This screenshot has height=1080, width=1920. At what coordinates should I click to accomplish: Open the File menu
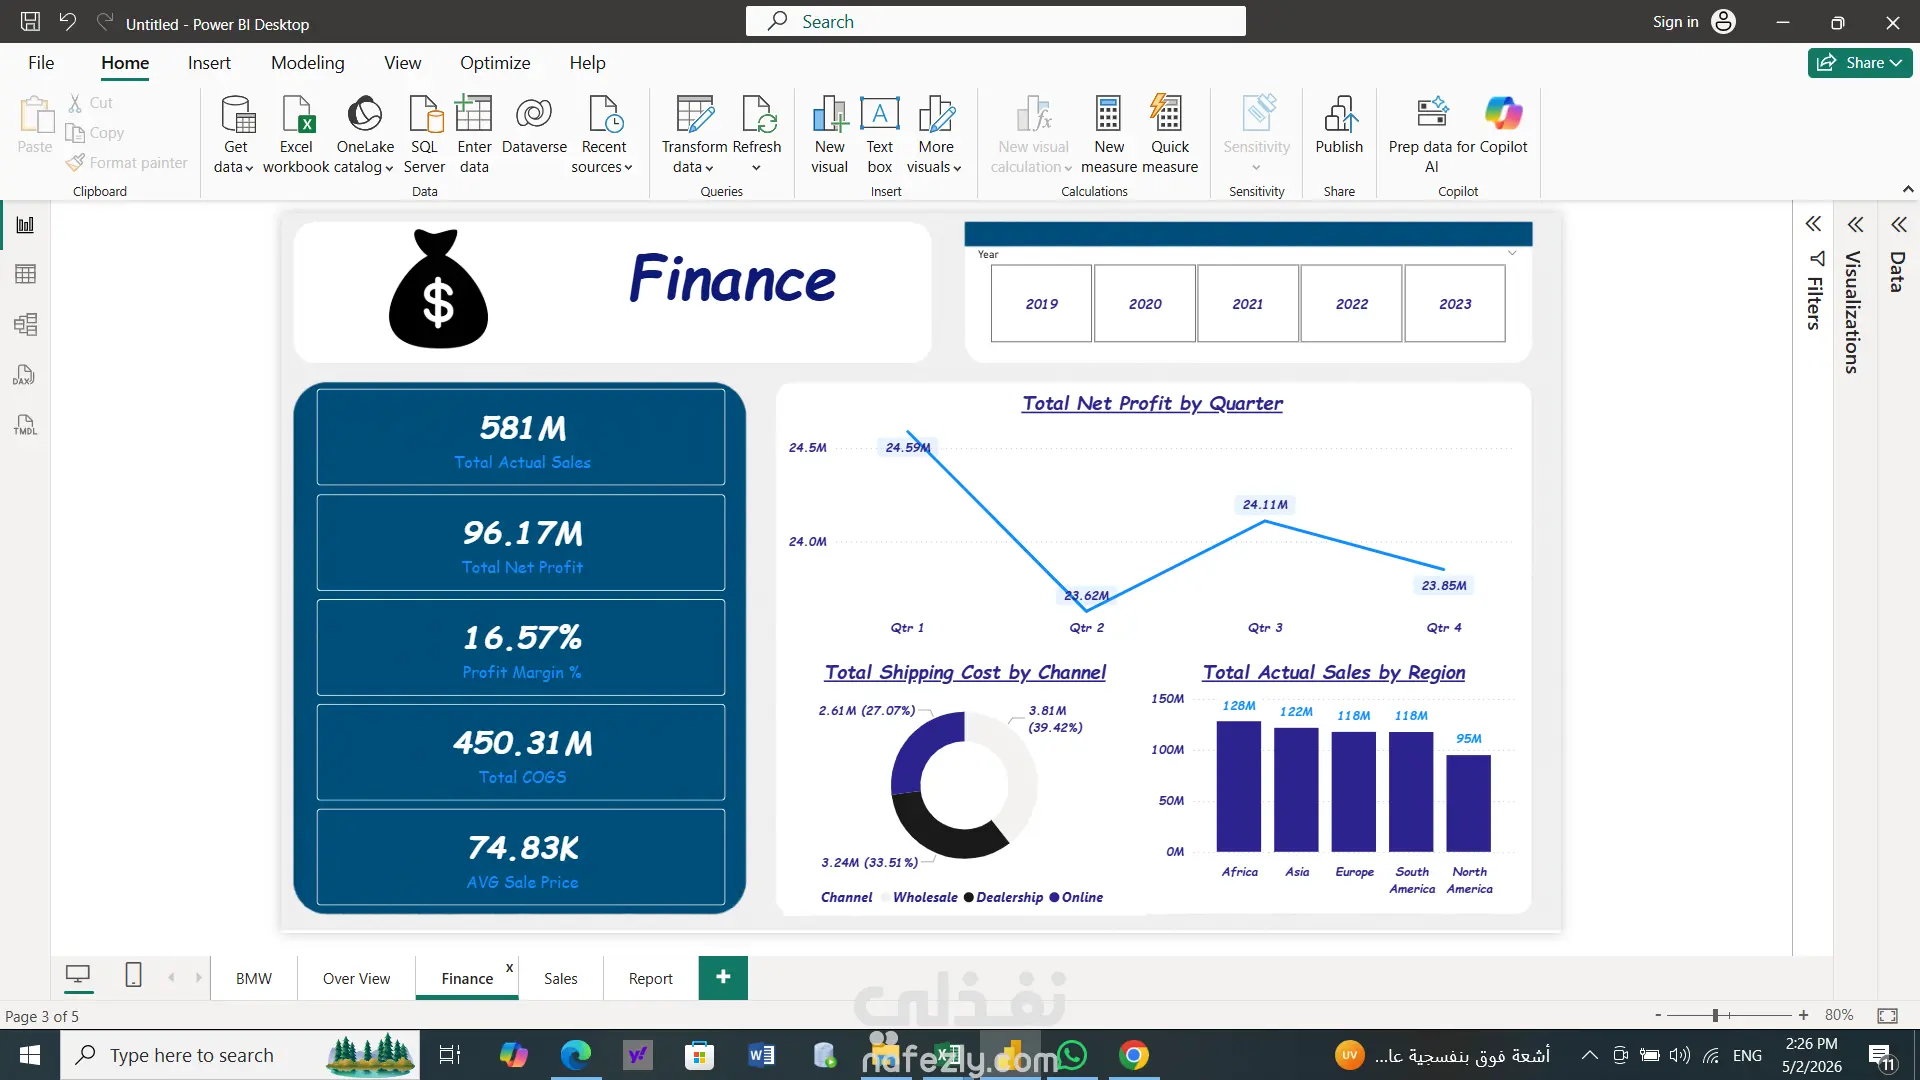[41, 63]
